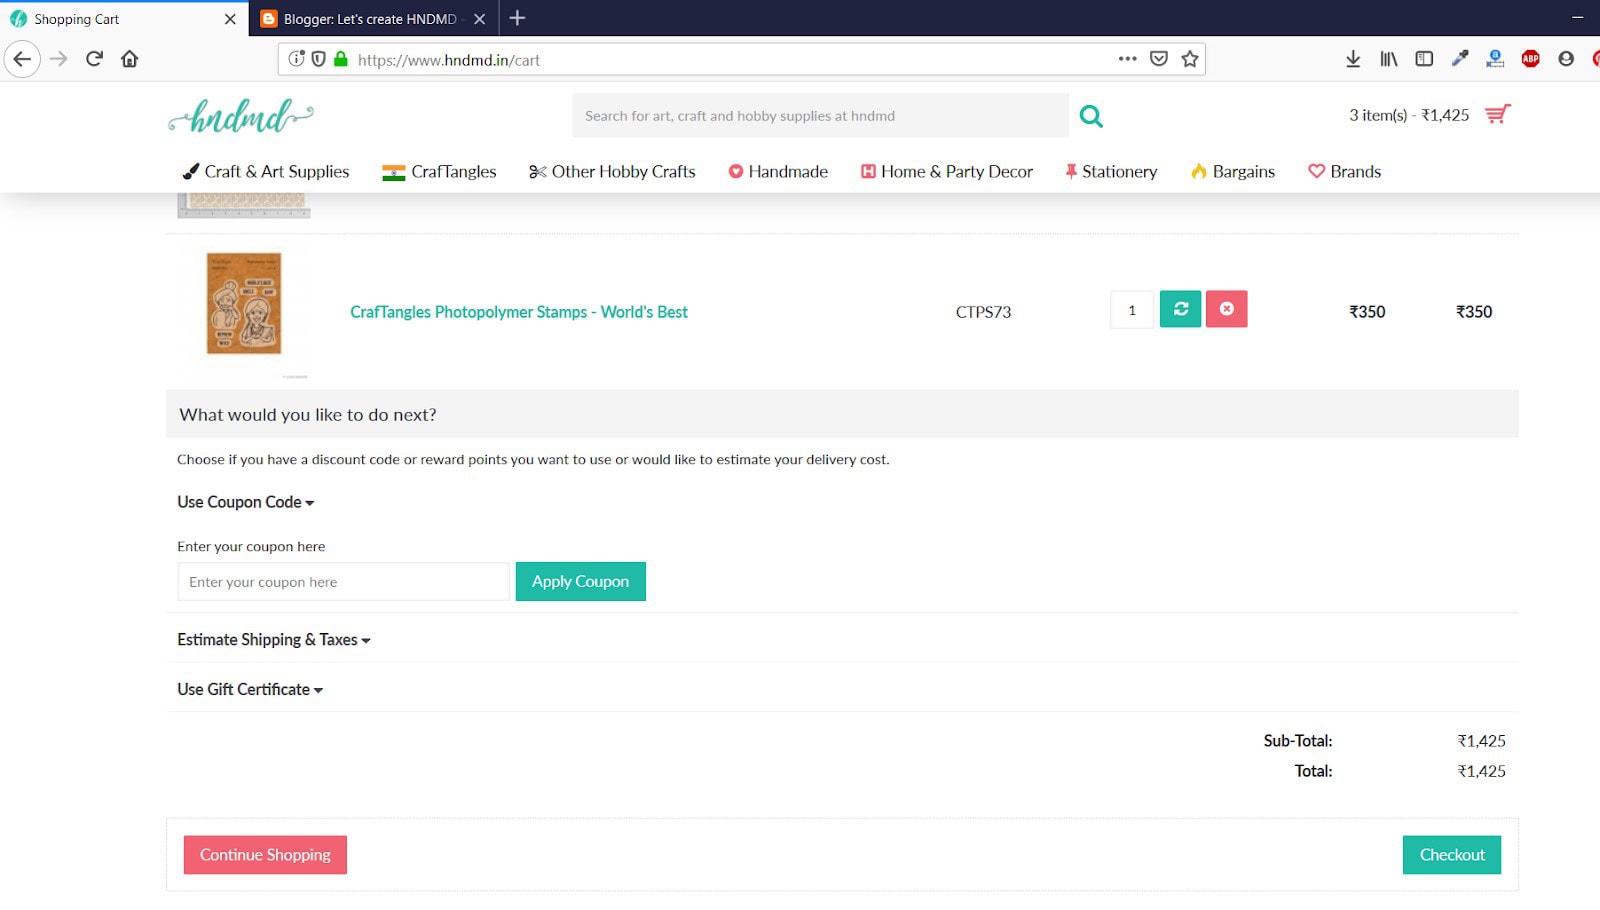Click the quantity field for CTPS73

[1132, 310]
